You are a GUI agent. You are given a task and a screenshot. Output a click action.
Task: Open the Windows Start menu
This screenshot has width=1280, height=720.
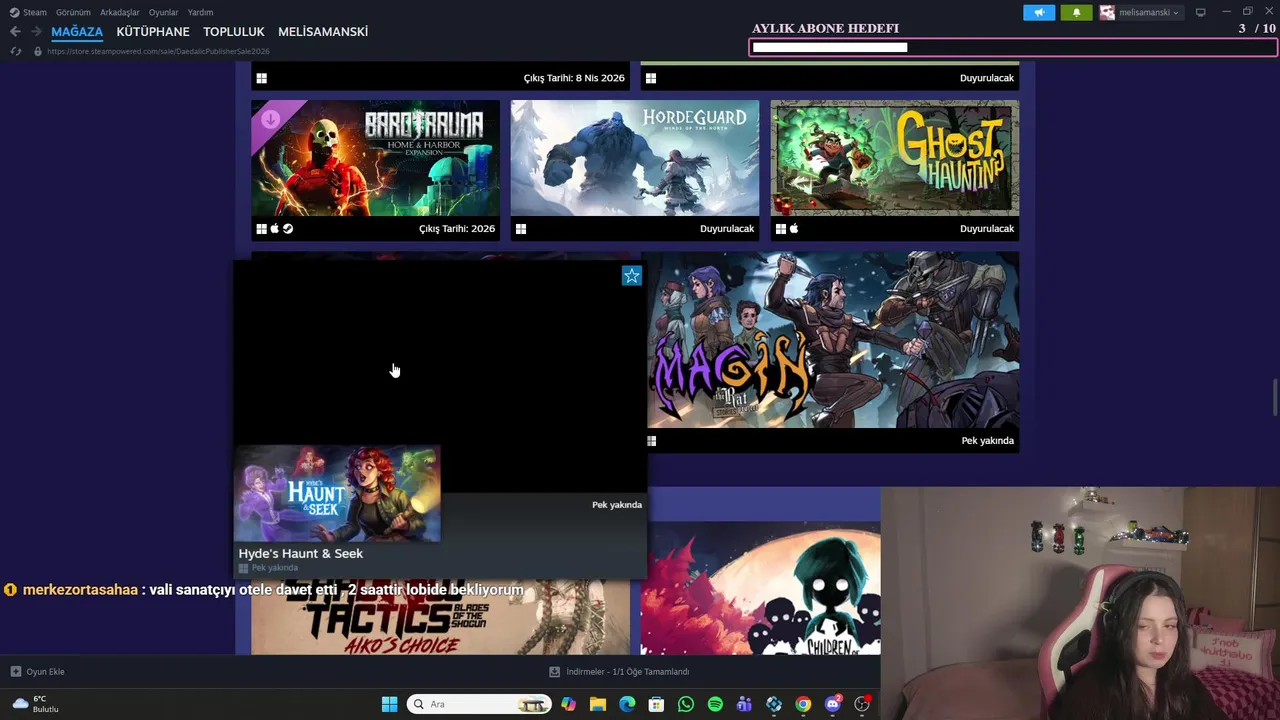pos(390,704)
